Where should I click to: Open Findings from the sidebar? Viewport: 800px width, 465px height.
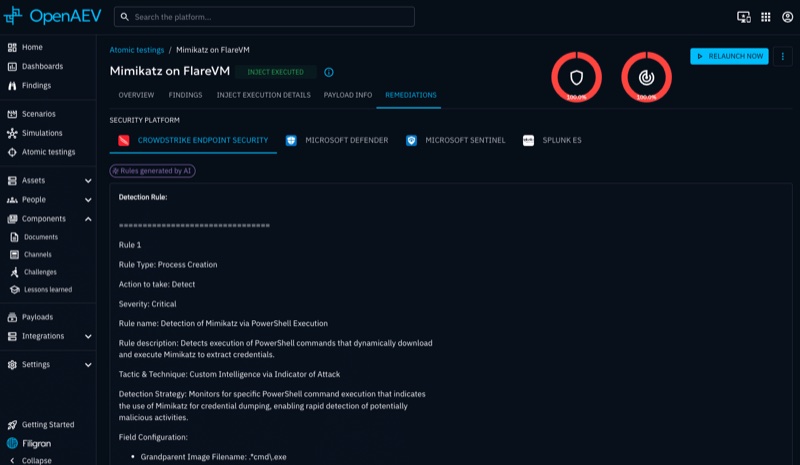pyautogui.click(x=36, y=85)
